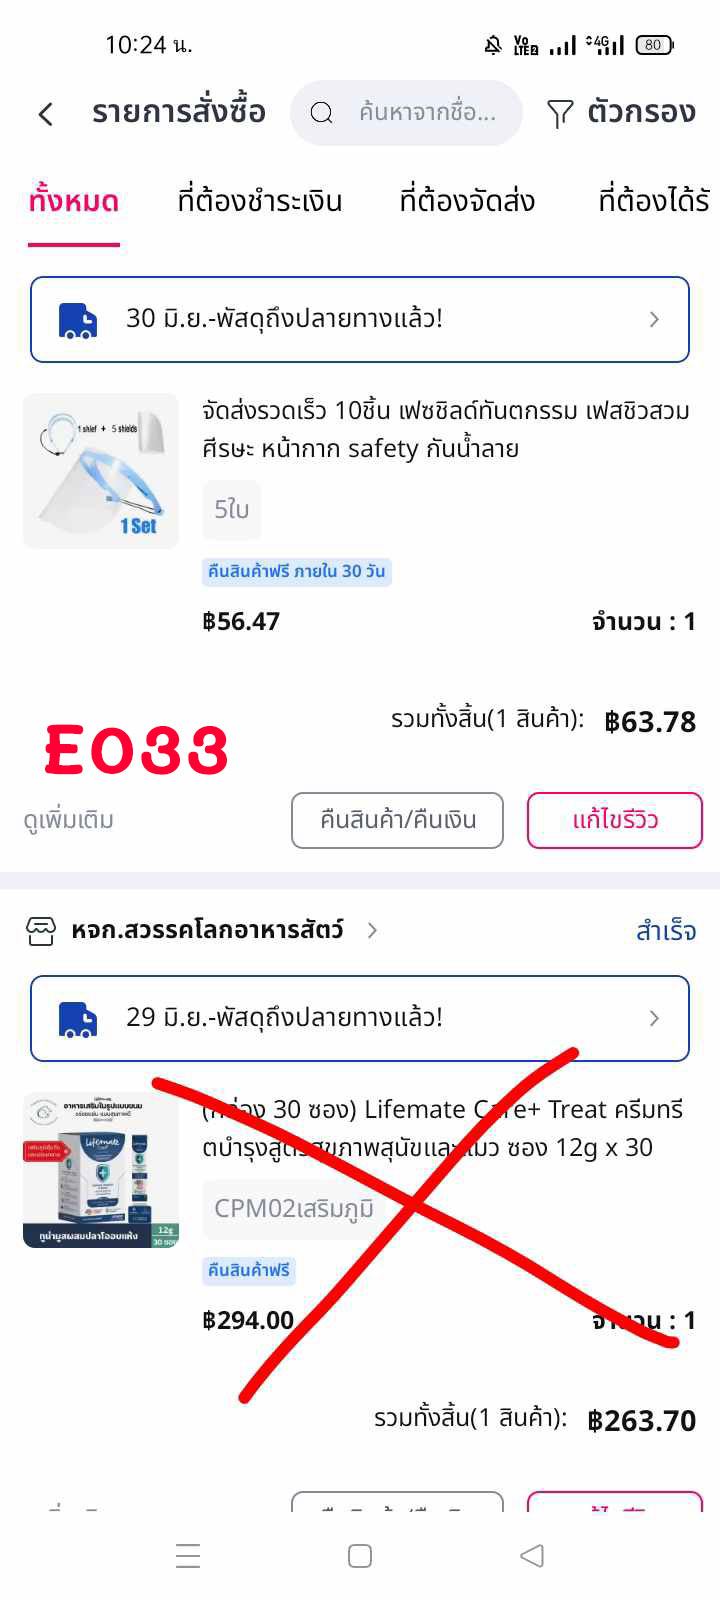The height and width of the screenshot is (1600, 720).
Task: Tap the search magnifier icon
Action: click(321, 113)
